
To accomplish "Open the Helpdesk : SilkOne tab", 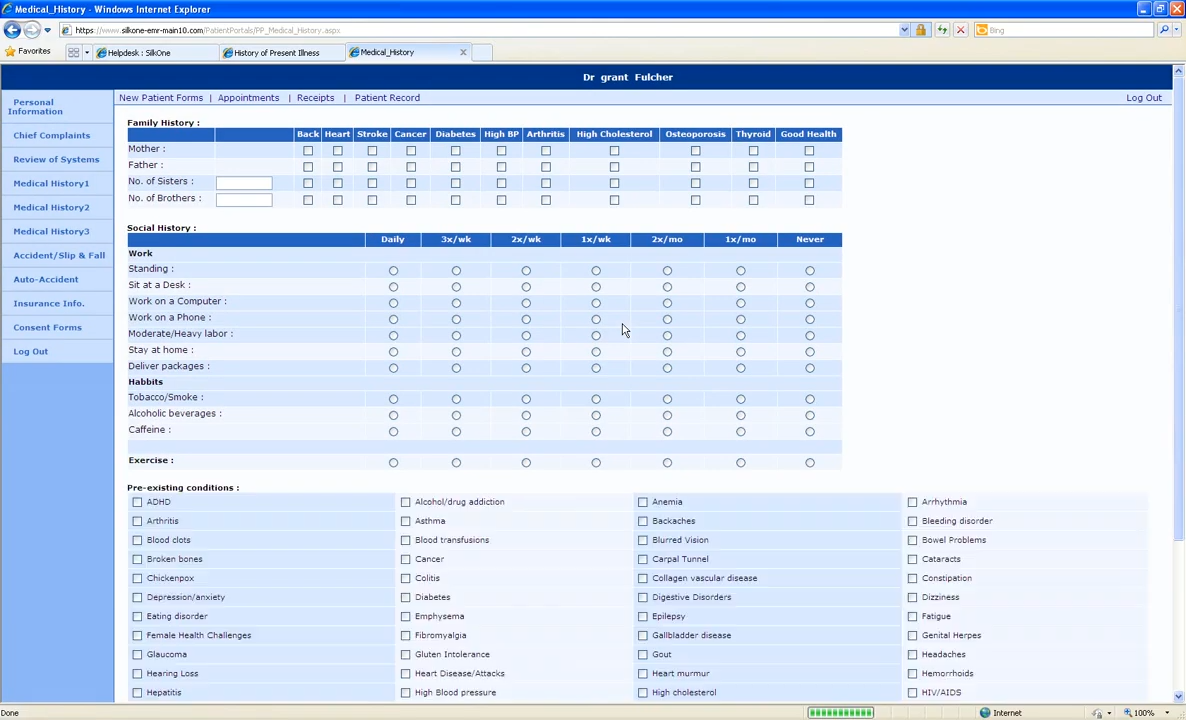I will click(139, 53).
